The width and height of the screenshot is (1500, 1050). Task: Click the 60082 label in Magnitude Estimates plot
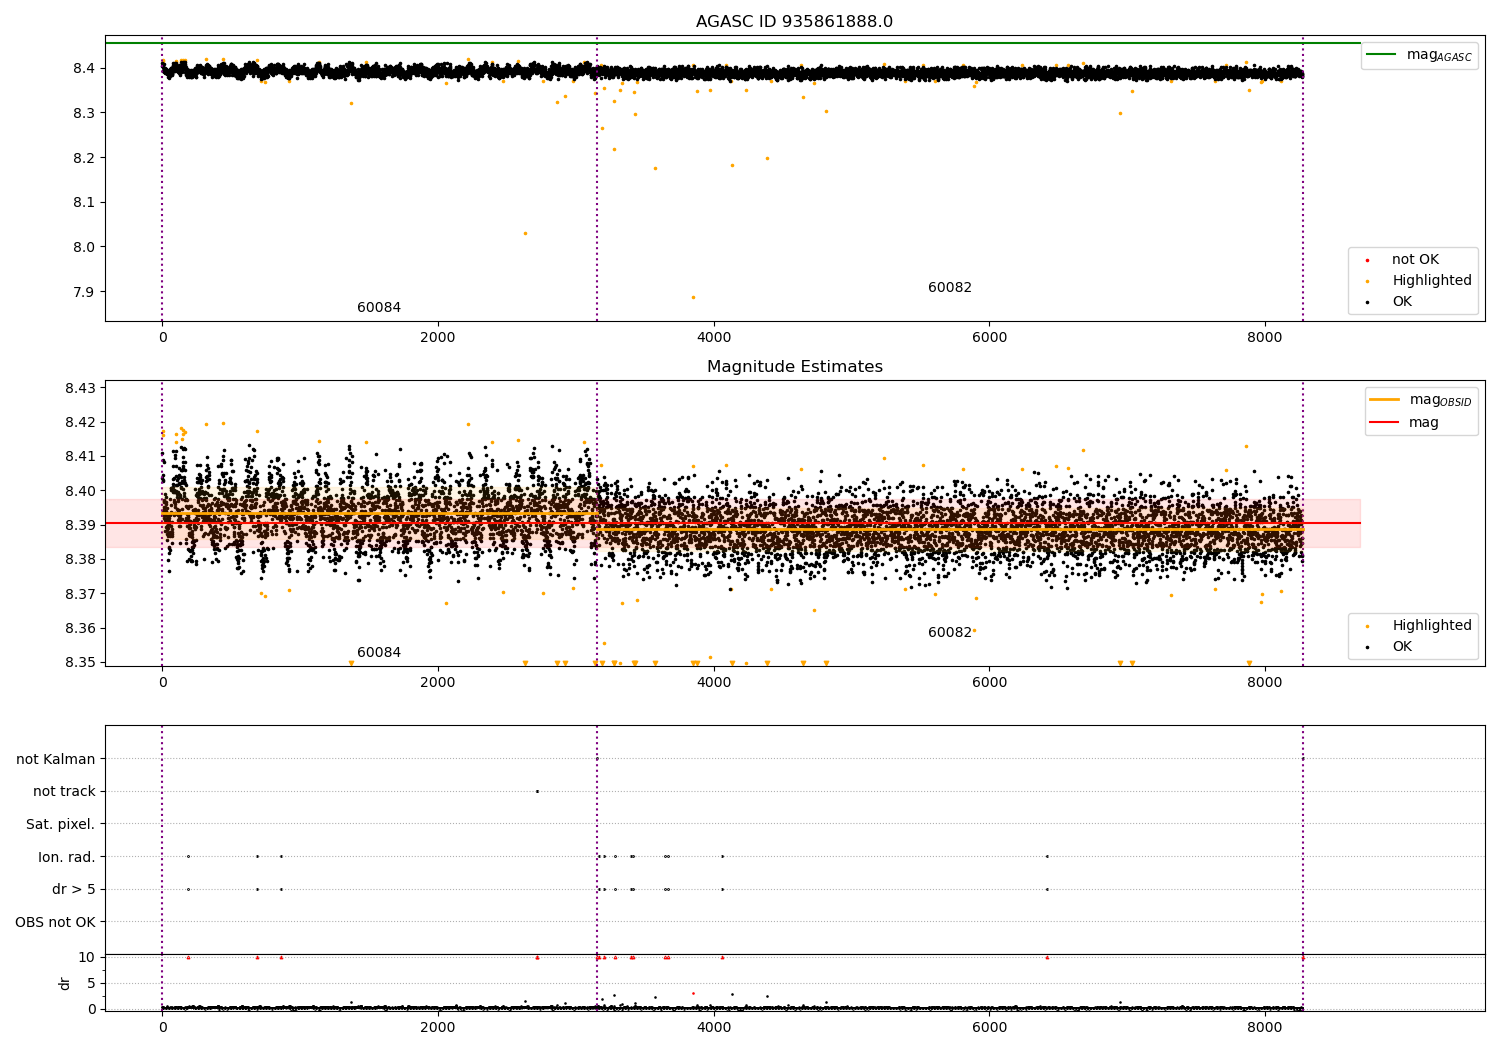coord(950,633)
